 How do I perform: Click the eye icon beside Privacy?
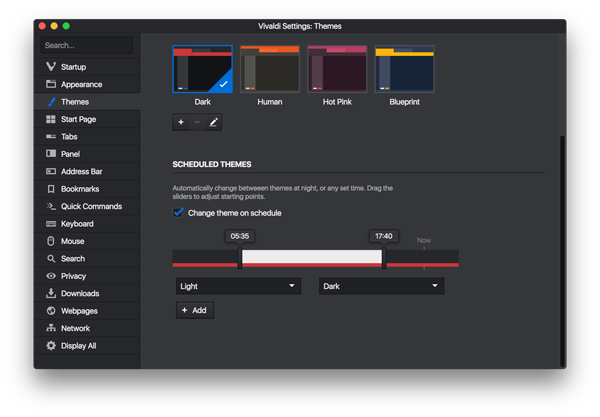point(51,276)
